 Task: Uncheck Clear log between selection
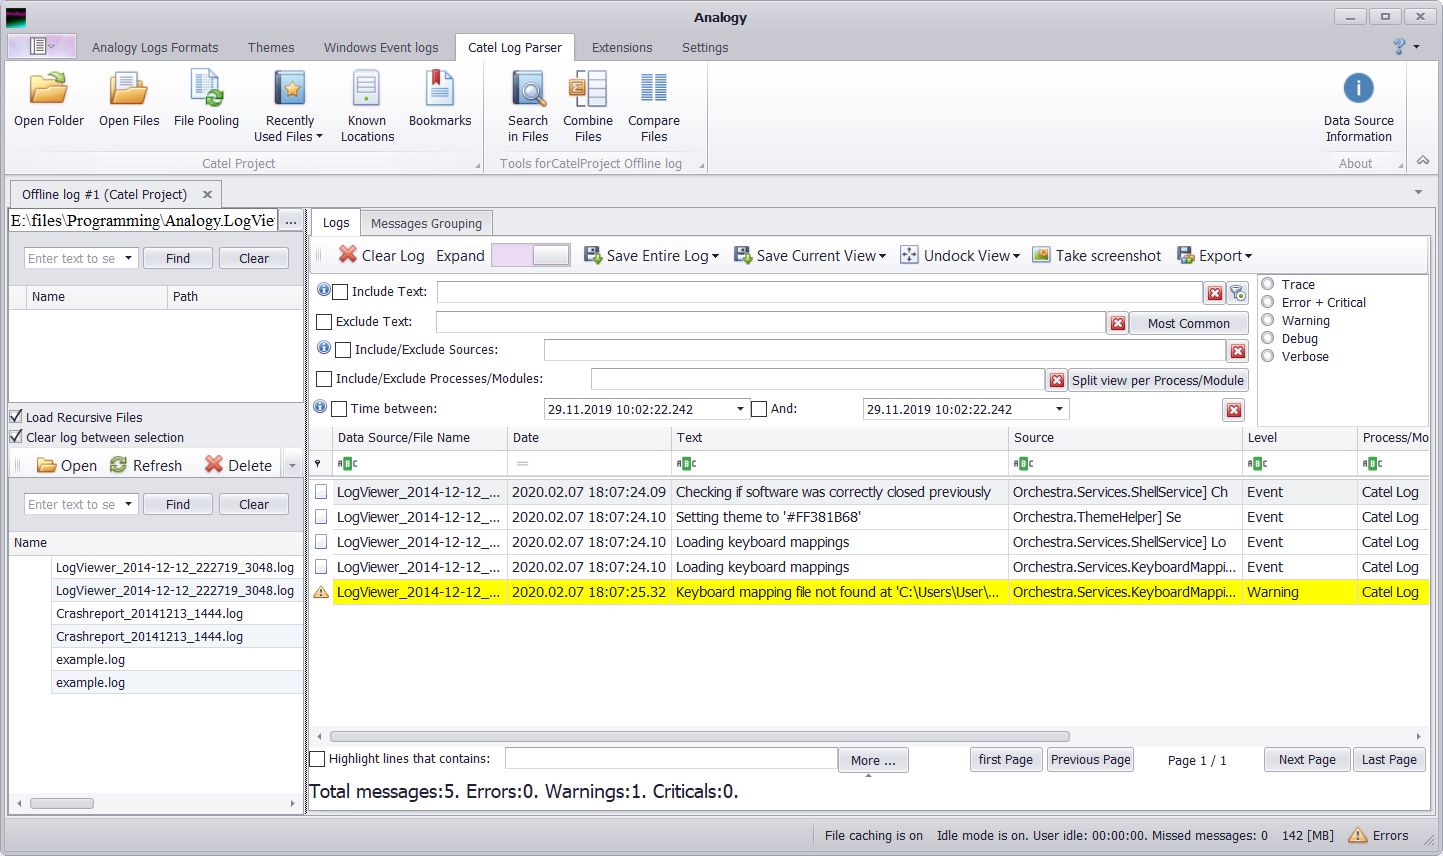(x=16, y=436)
